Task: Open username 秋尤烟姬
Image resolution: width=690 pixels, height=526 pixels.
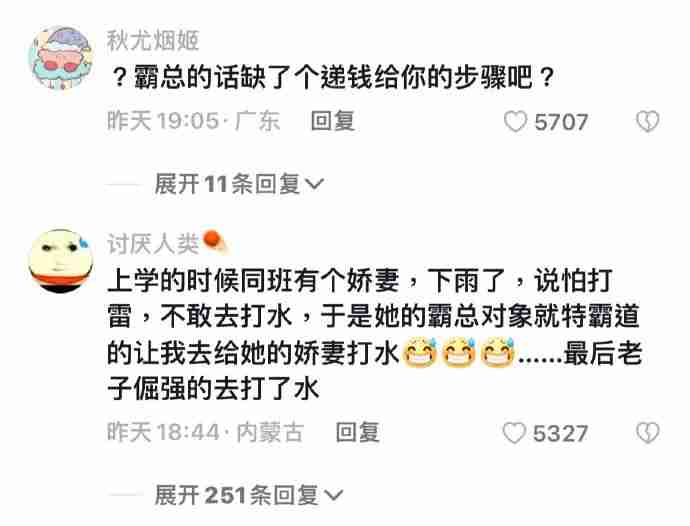Action: tap(153, 41)
